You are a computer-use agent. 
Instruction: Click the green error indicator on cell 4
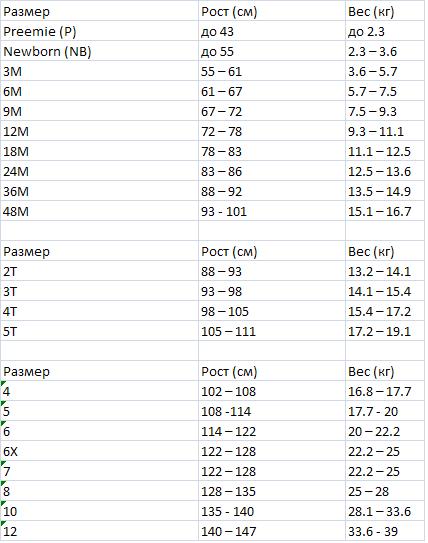(3, 383)
